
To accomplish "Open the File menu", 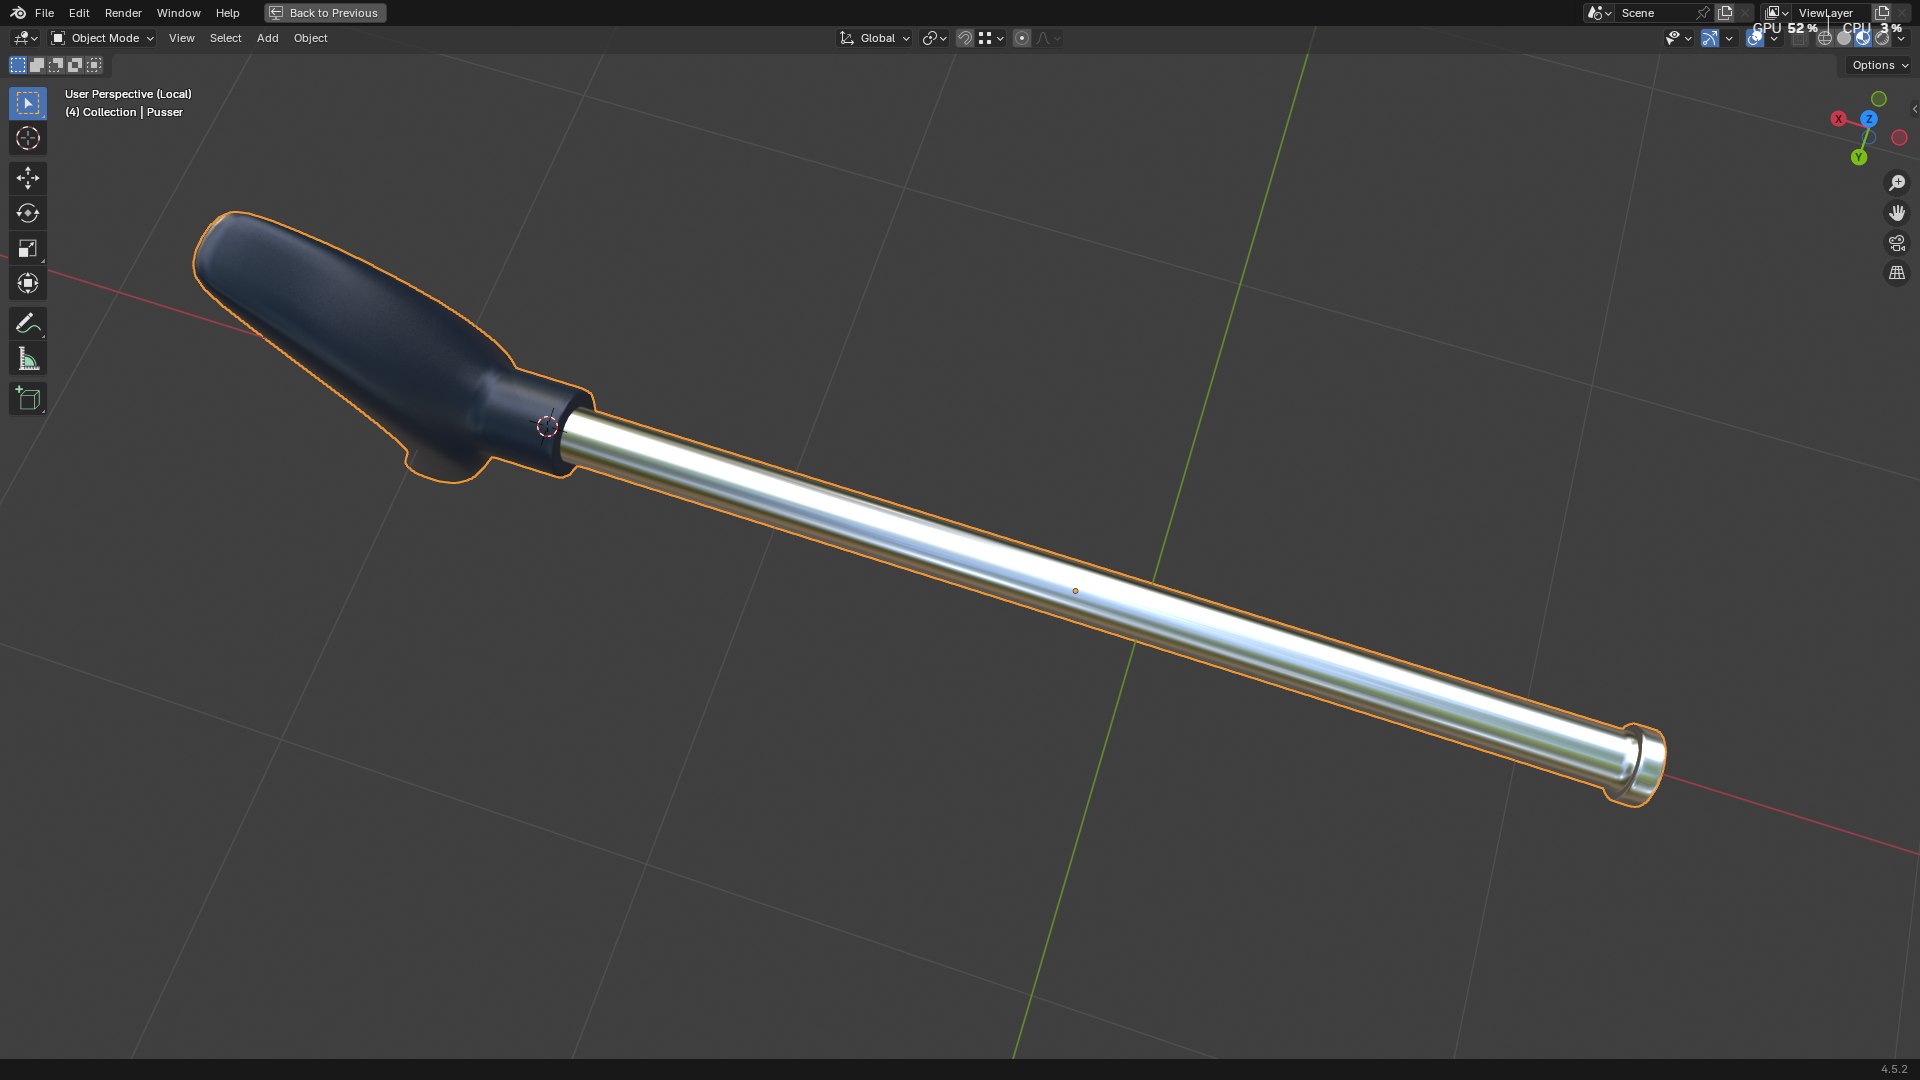I will pyautogui.click(x=44, y=13).
